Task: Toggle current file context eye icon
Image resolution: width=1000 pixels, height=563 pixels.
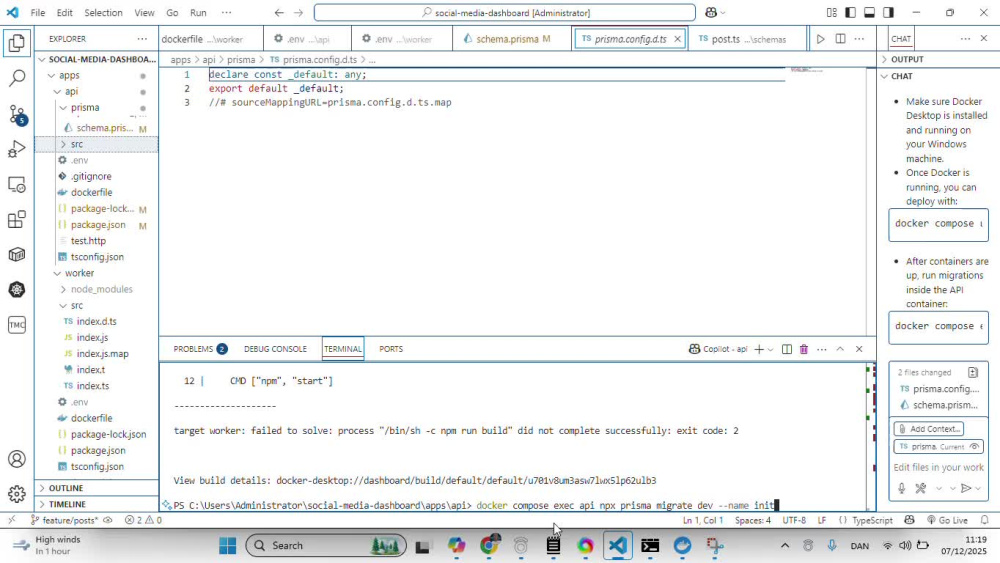Action: click(x=974, y=446)
